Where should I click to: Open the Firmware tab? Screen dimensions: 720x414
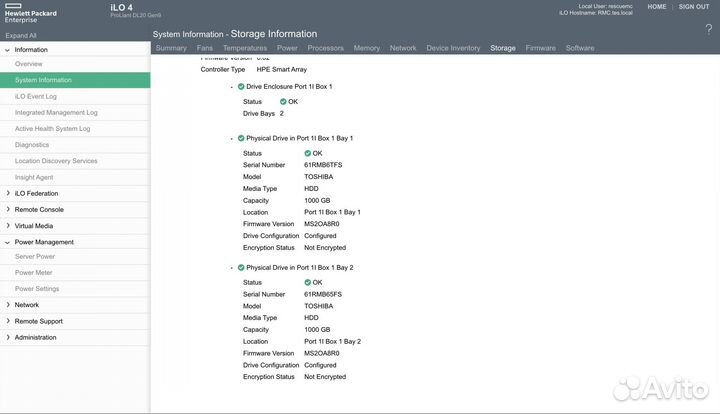coord(540,48)
